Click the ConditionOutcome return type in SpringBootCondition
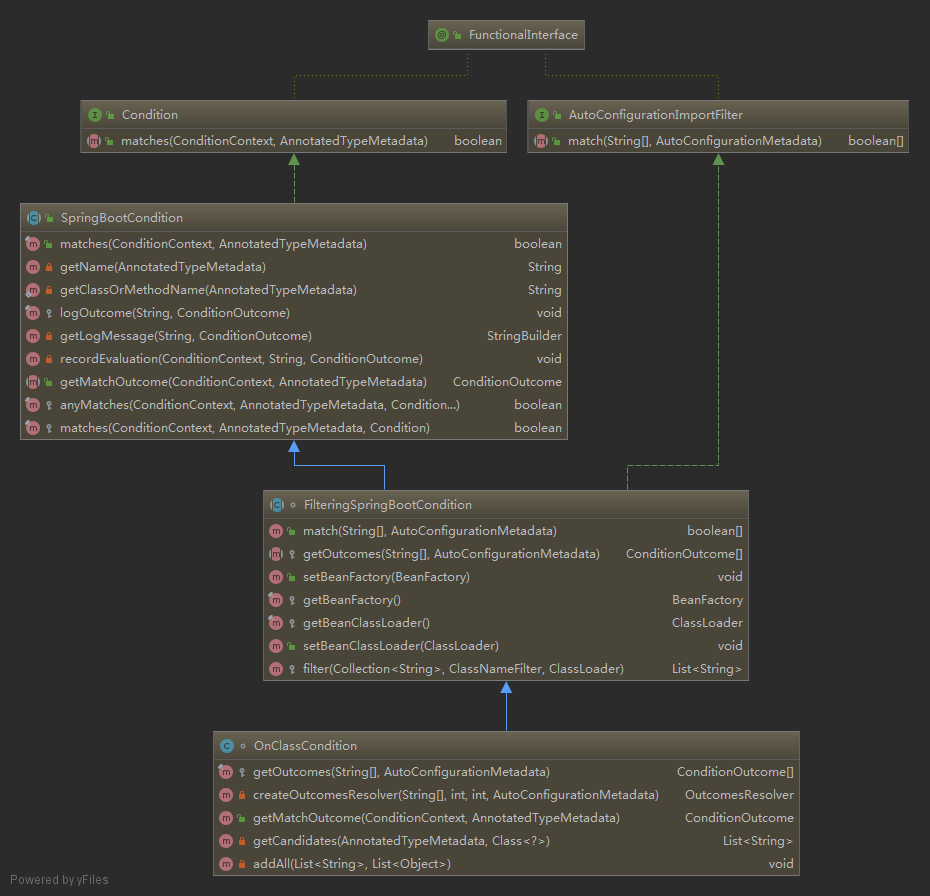 tap(507, 382)
